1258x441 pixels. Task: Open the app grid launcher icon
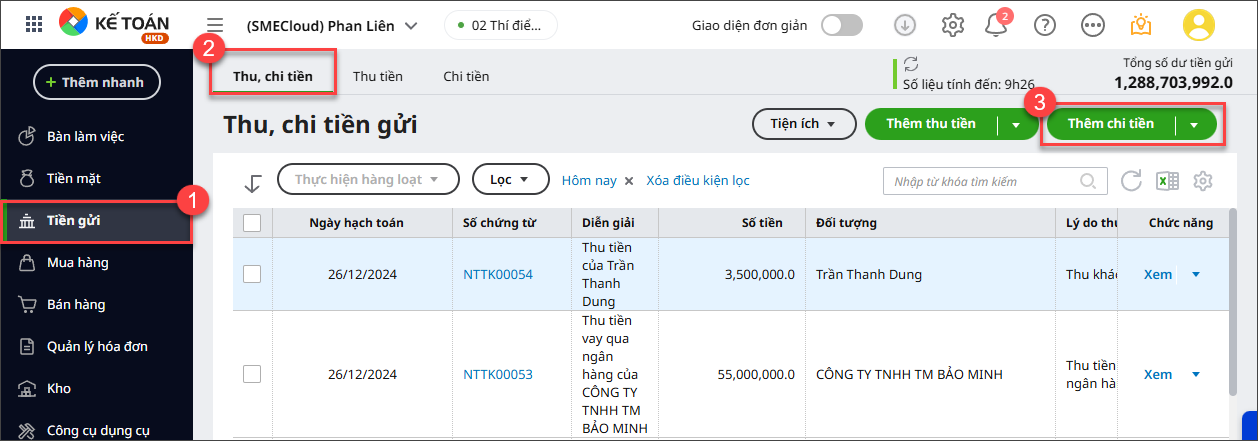tap(33, 25)
